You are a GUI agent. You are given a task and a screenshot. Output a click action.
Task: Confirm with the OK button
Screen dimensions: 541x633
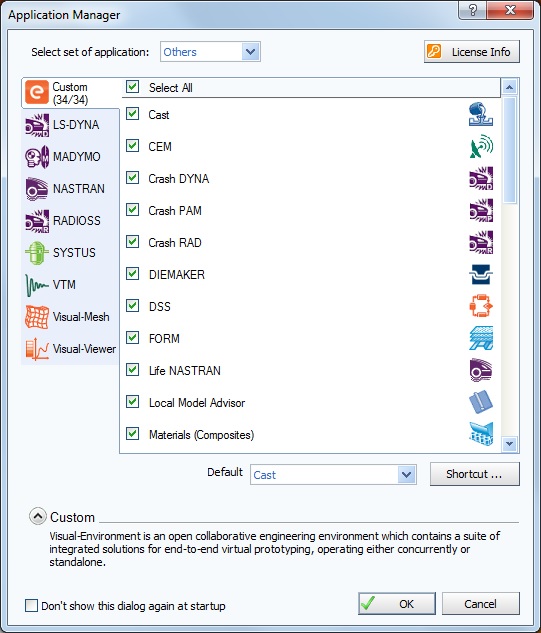[397, 604]
